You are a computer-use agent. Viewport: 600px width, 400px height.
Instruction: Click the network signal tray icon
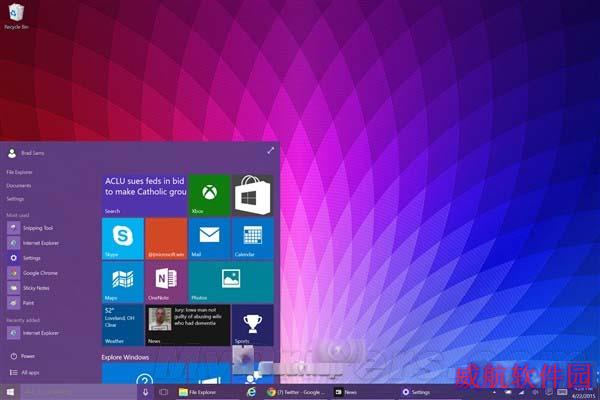click(x=521, y=392)
